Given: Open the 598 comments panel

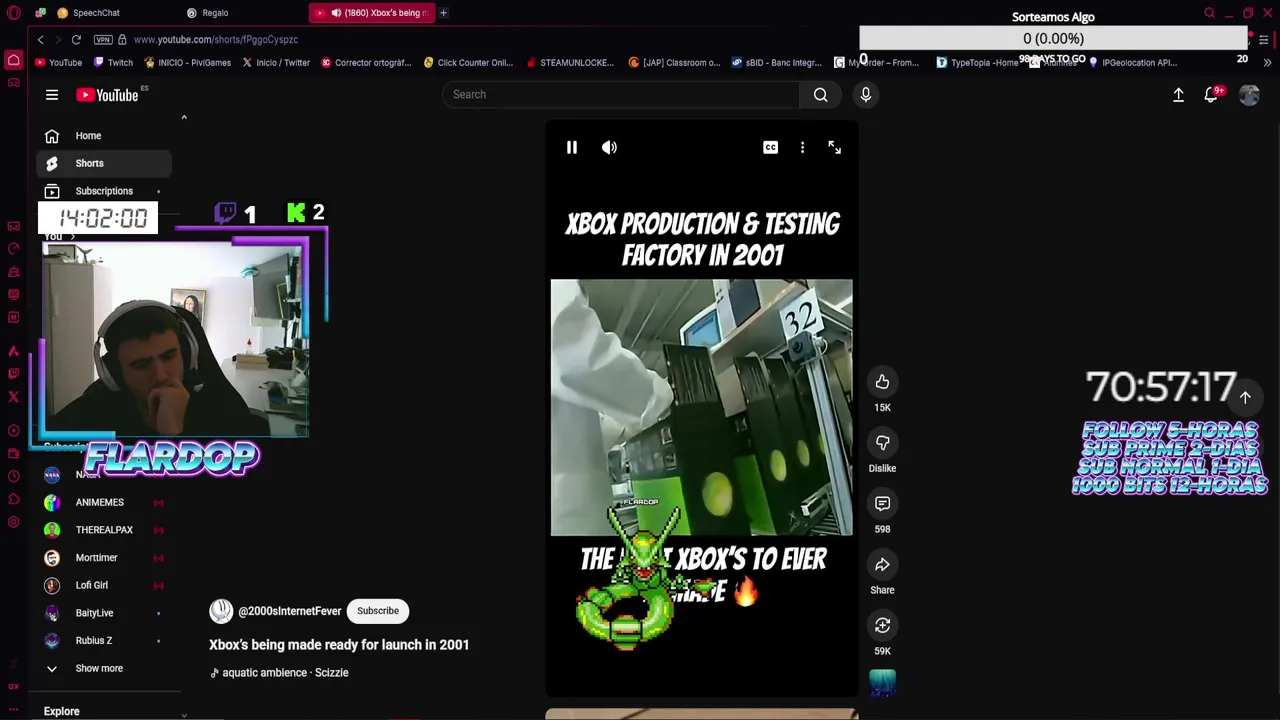Looking at the screenshot, I should tap(882, 503).
